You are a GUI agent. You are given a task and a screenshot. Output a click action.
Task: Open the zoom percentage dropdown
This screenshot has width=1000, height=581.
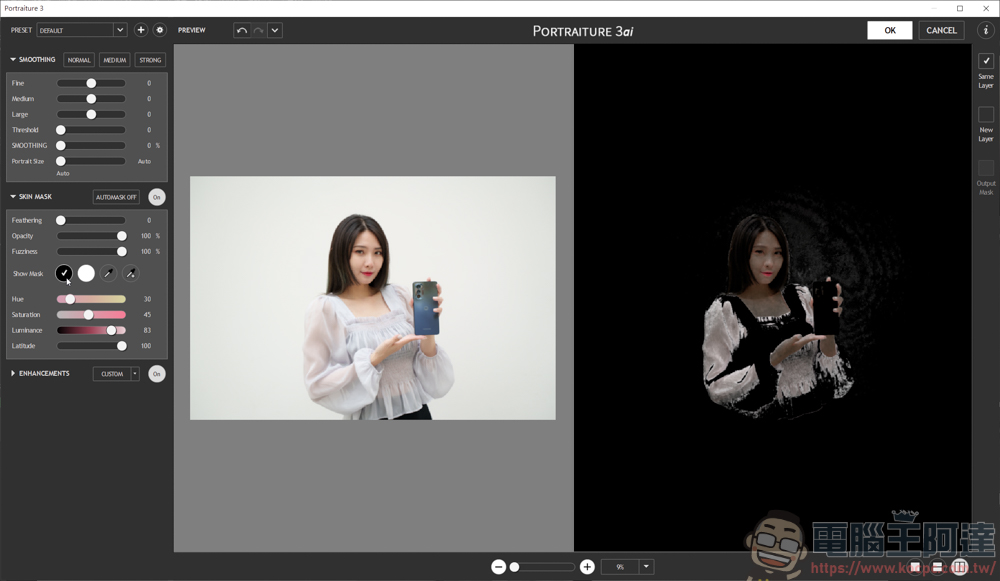(x=646, y=566)
